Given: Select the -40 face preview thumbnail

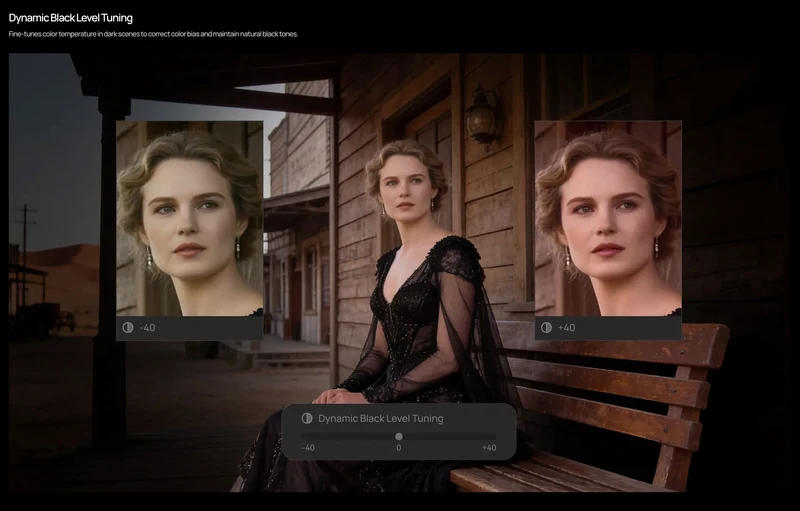Looking at the screenshot, I should (x=190, y=218).
